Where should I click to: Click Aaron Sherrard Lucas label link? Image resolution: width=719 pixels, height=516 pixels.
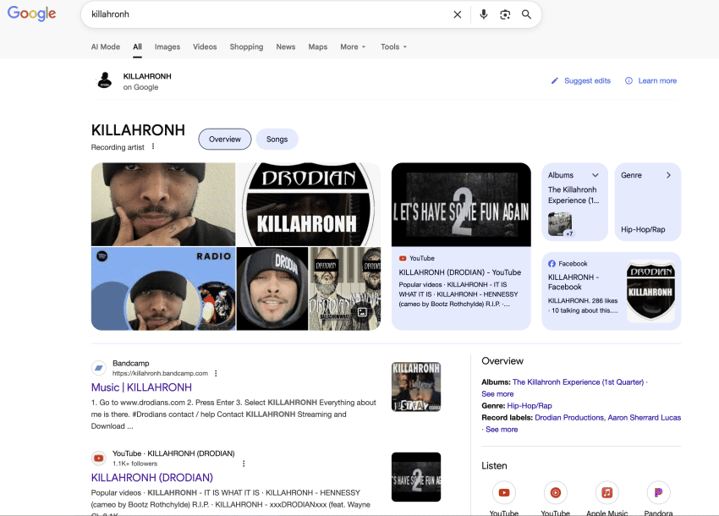tap(644, 417)
